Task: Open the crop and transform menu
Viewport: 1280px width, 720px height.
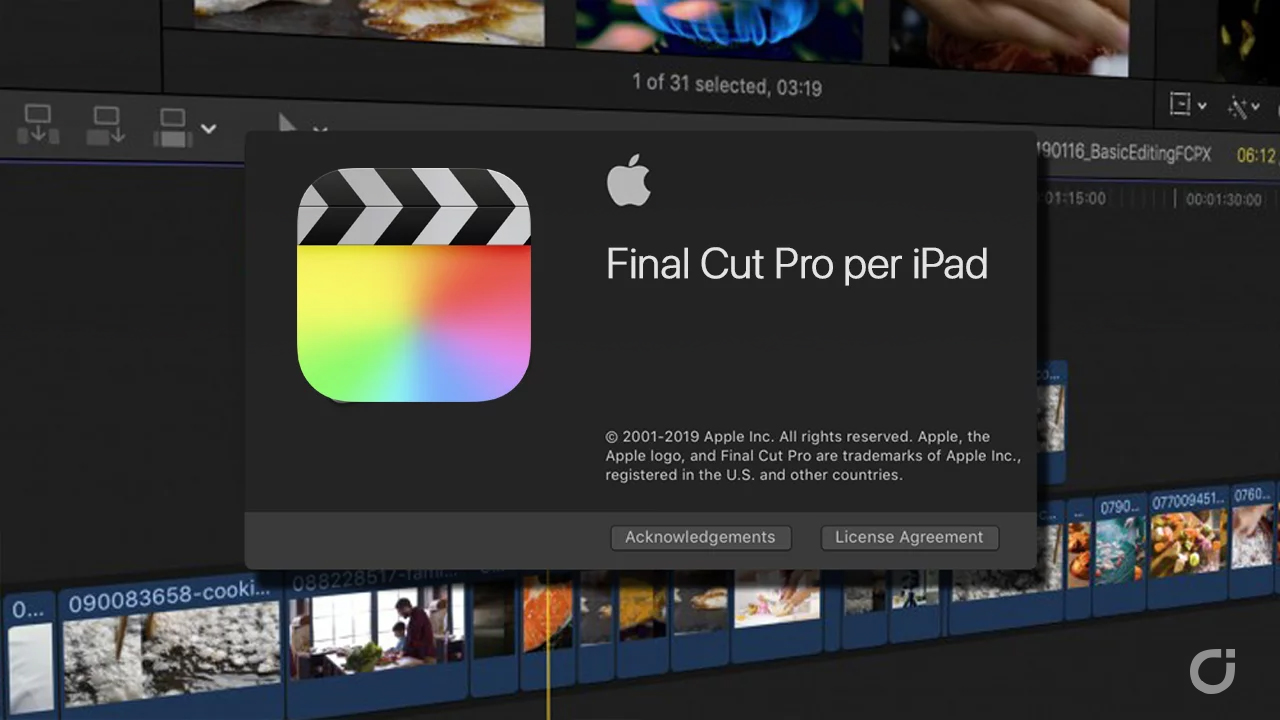Action: [1186, 105]
